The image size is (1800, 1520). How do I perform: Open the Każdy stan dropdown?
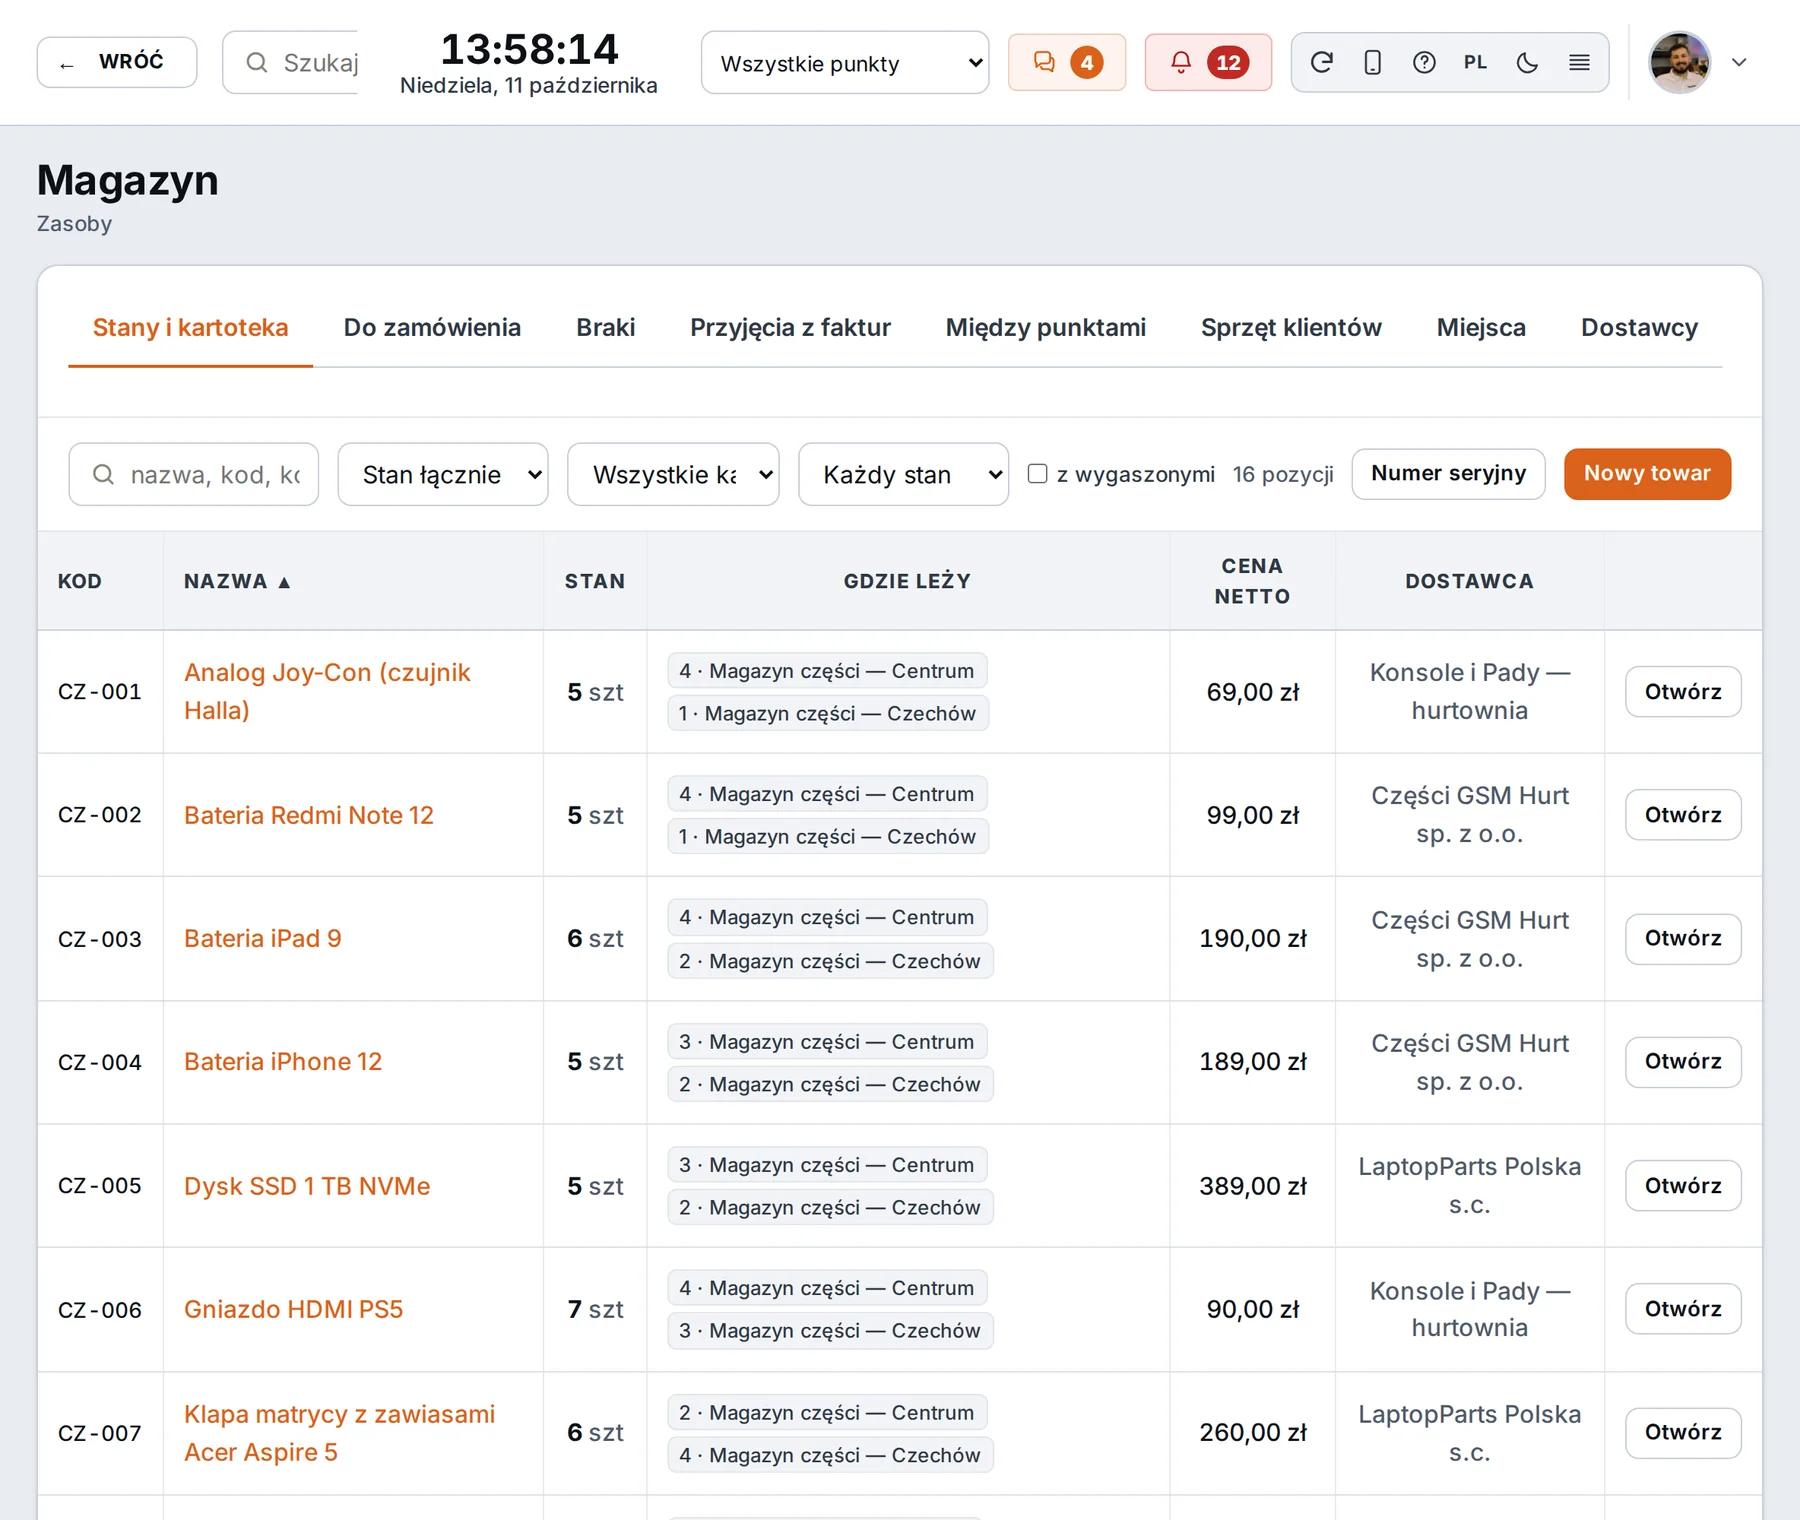pyautogui.click(x=903, y=474)
